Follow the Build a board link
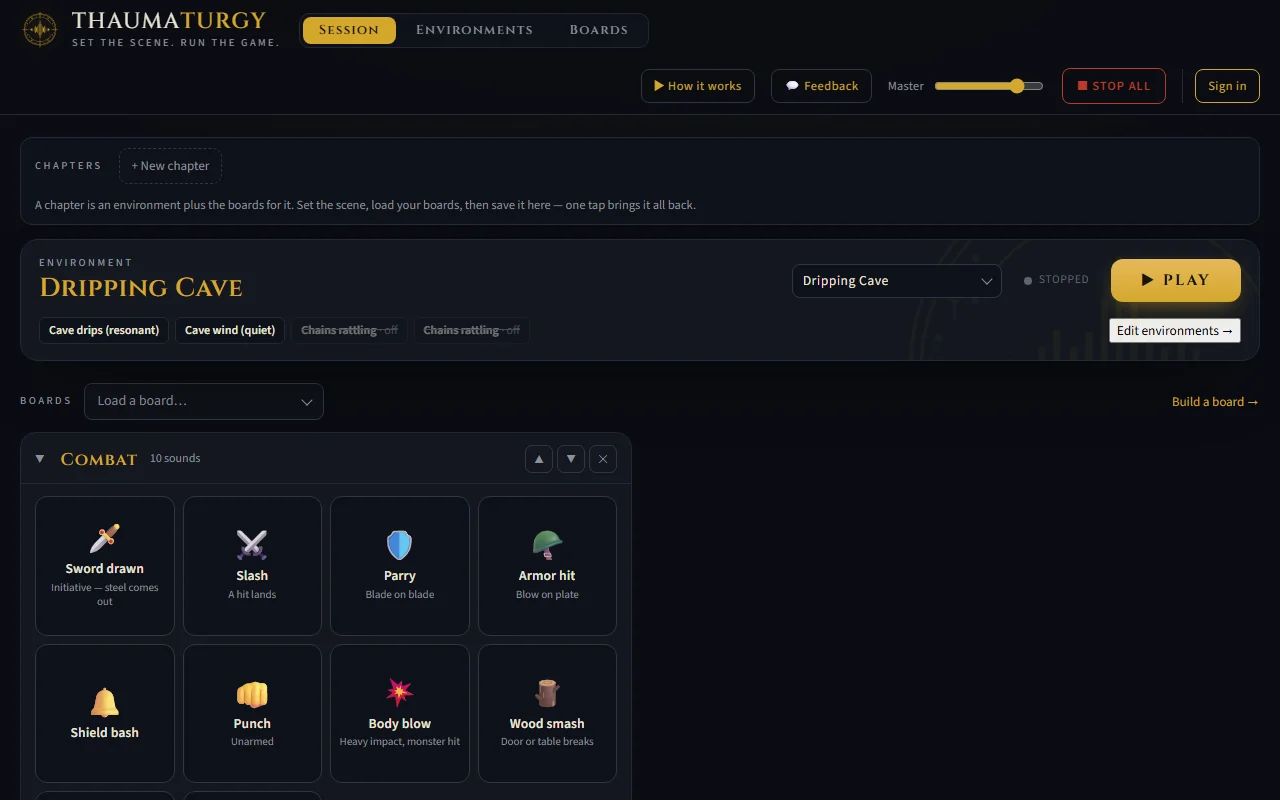The width and height of the screenshot is (1280, 800). pos(1215,402)
